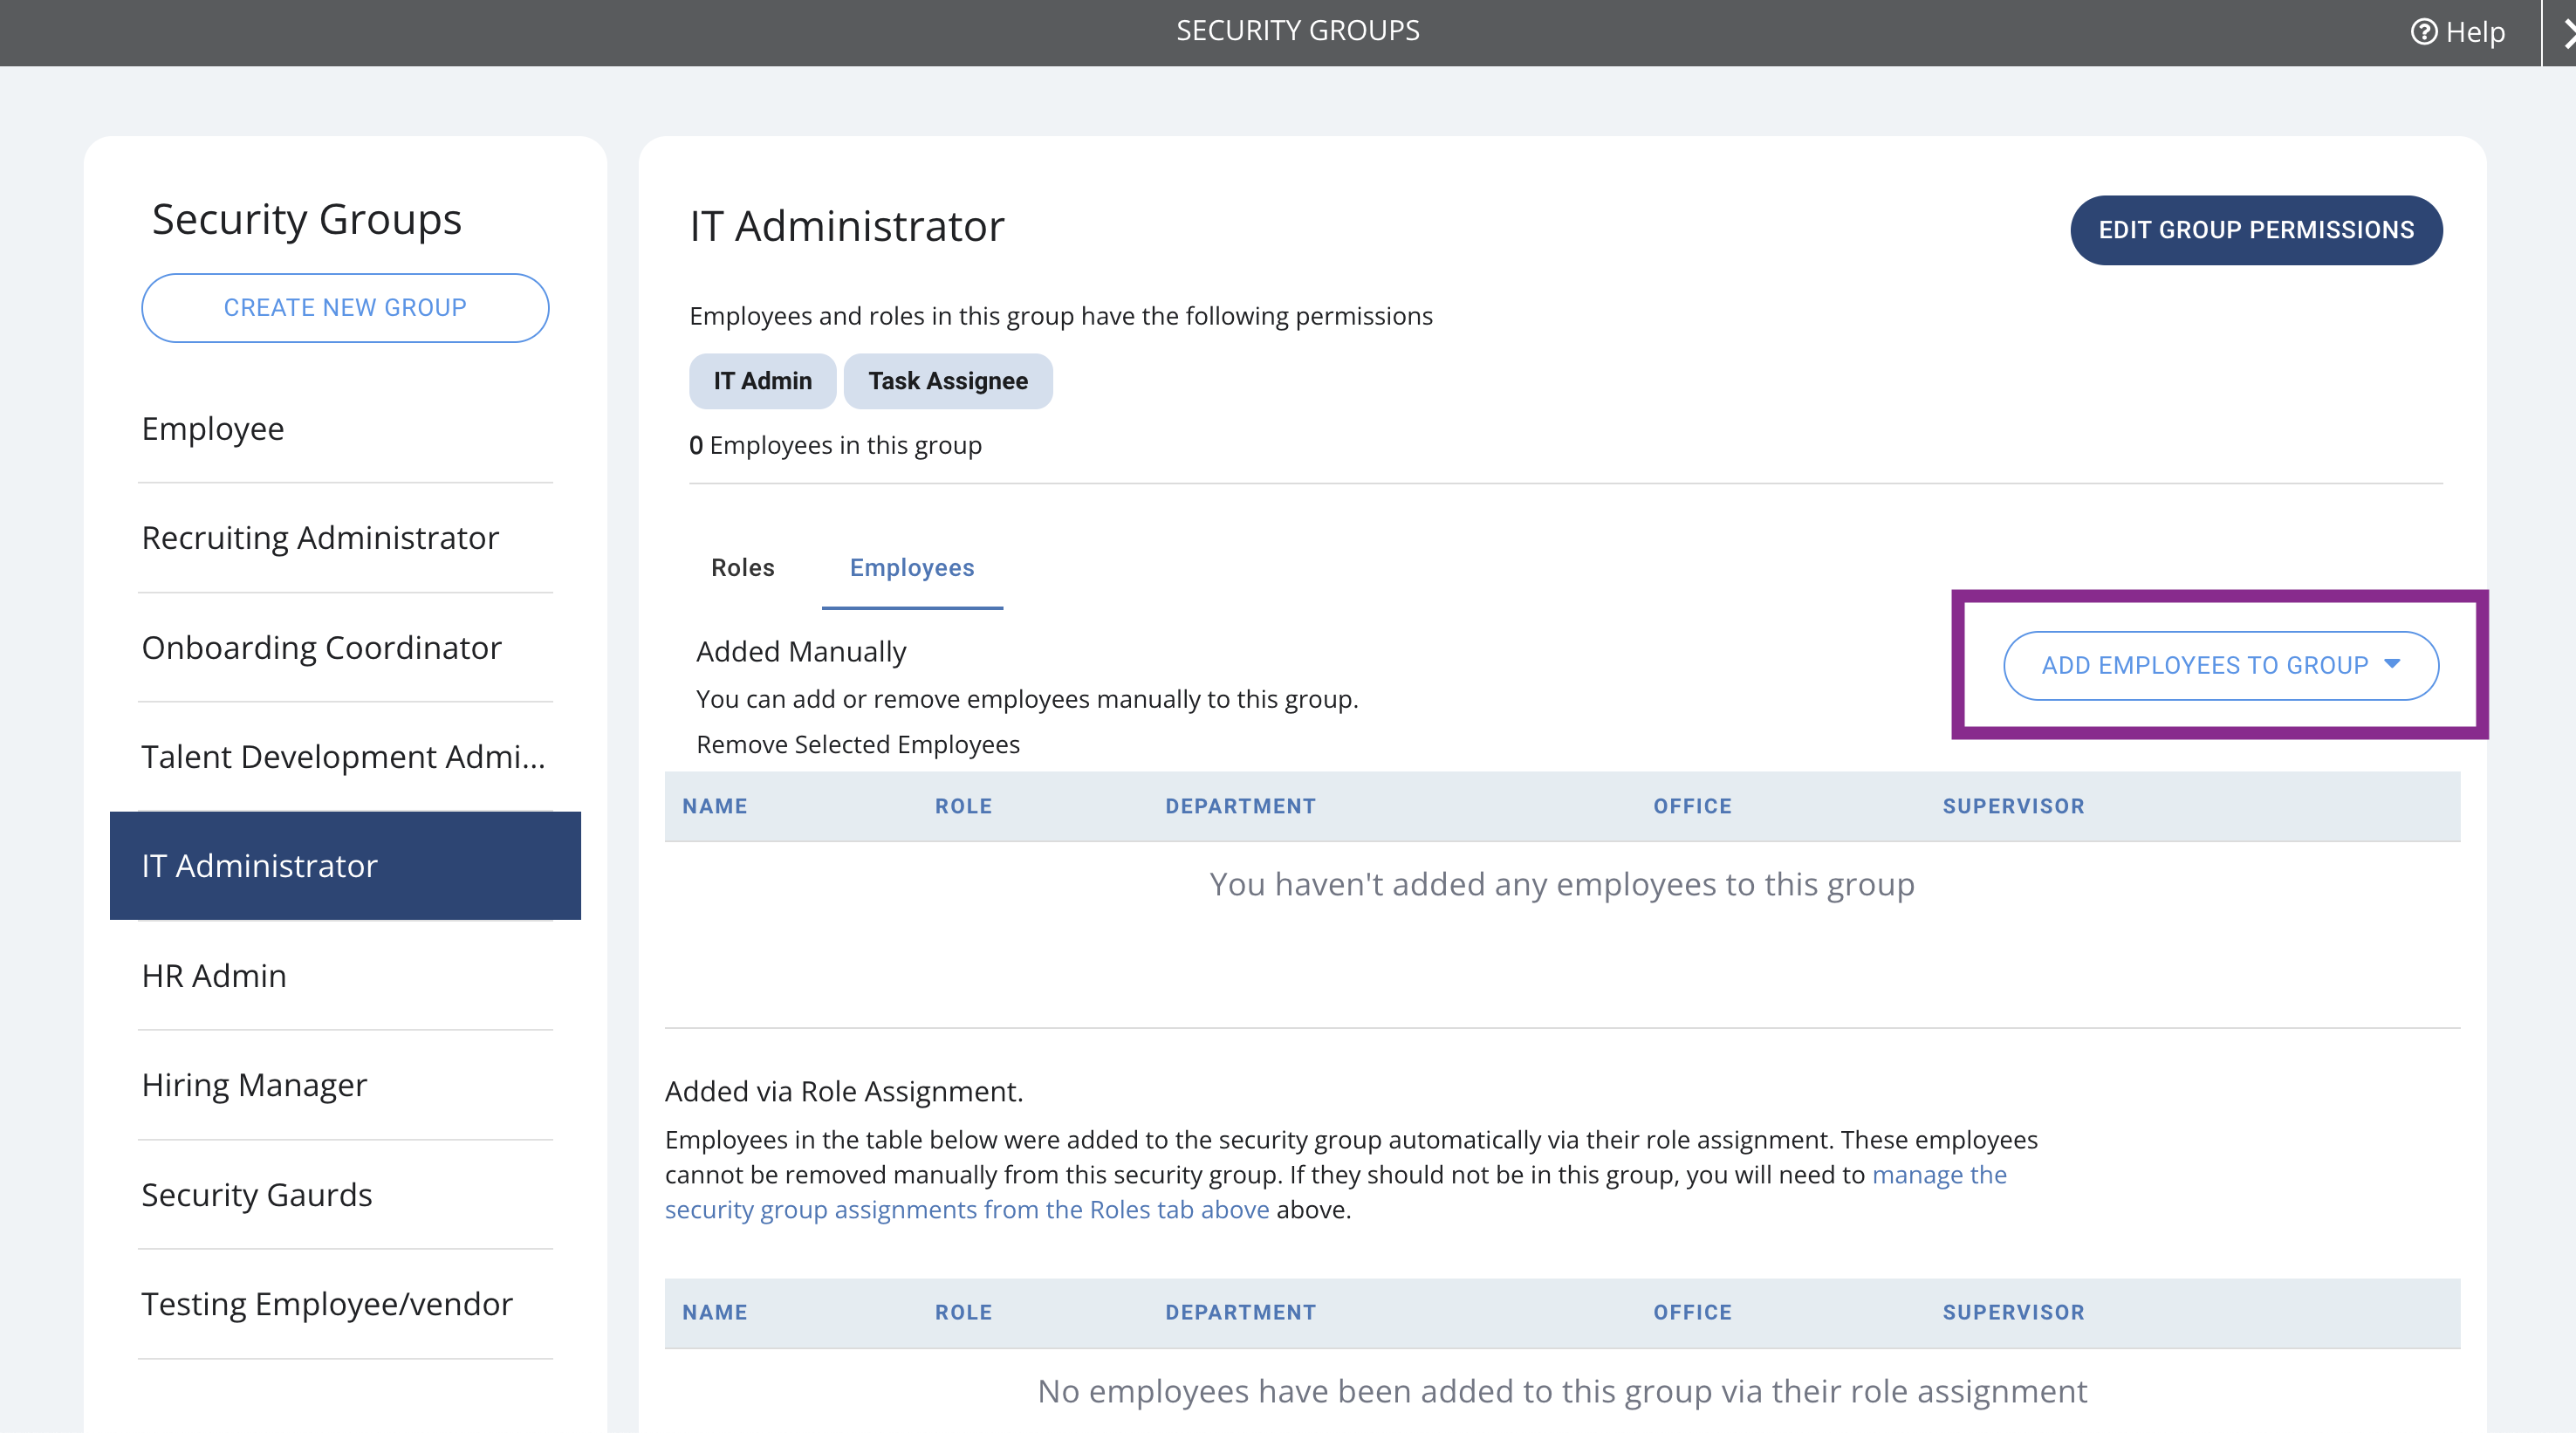The height and width of the screenshot is (1433, 2576).
Task: Click Department header in role assignment table
Action: coord(1241,1313)
